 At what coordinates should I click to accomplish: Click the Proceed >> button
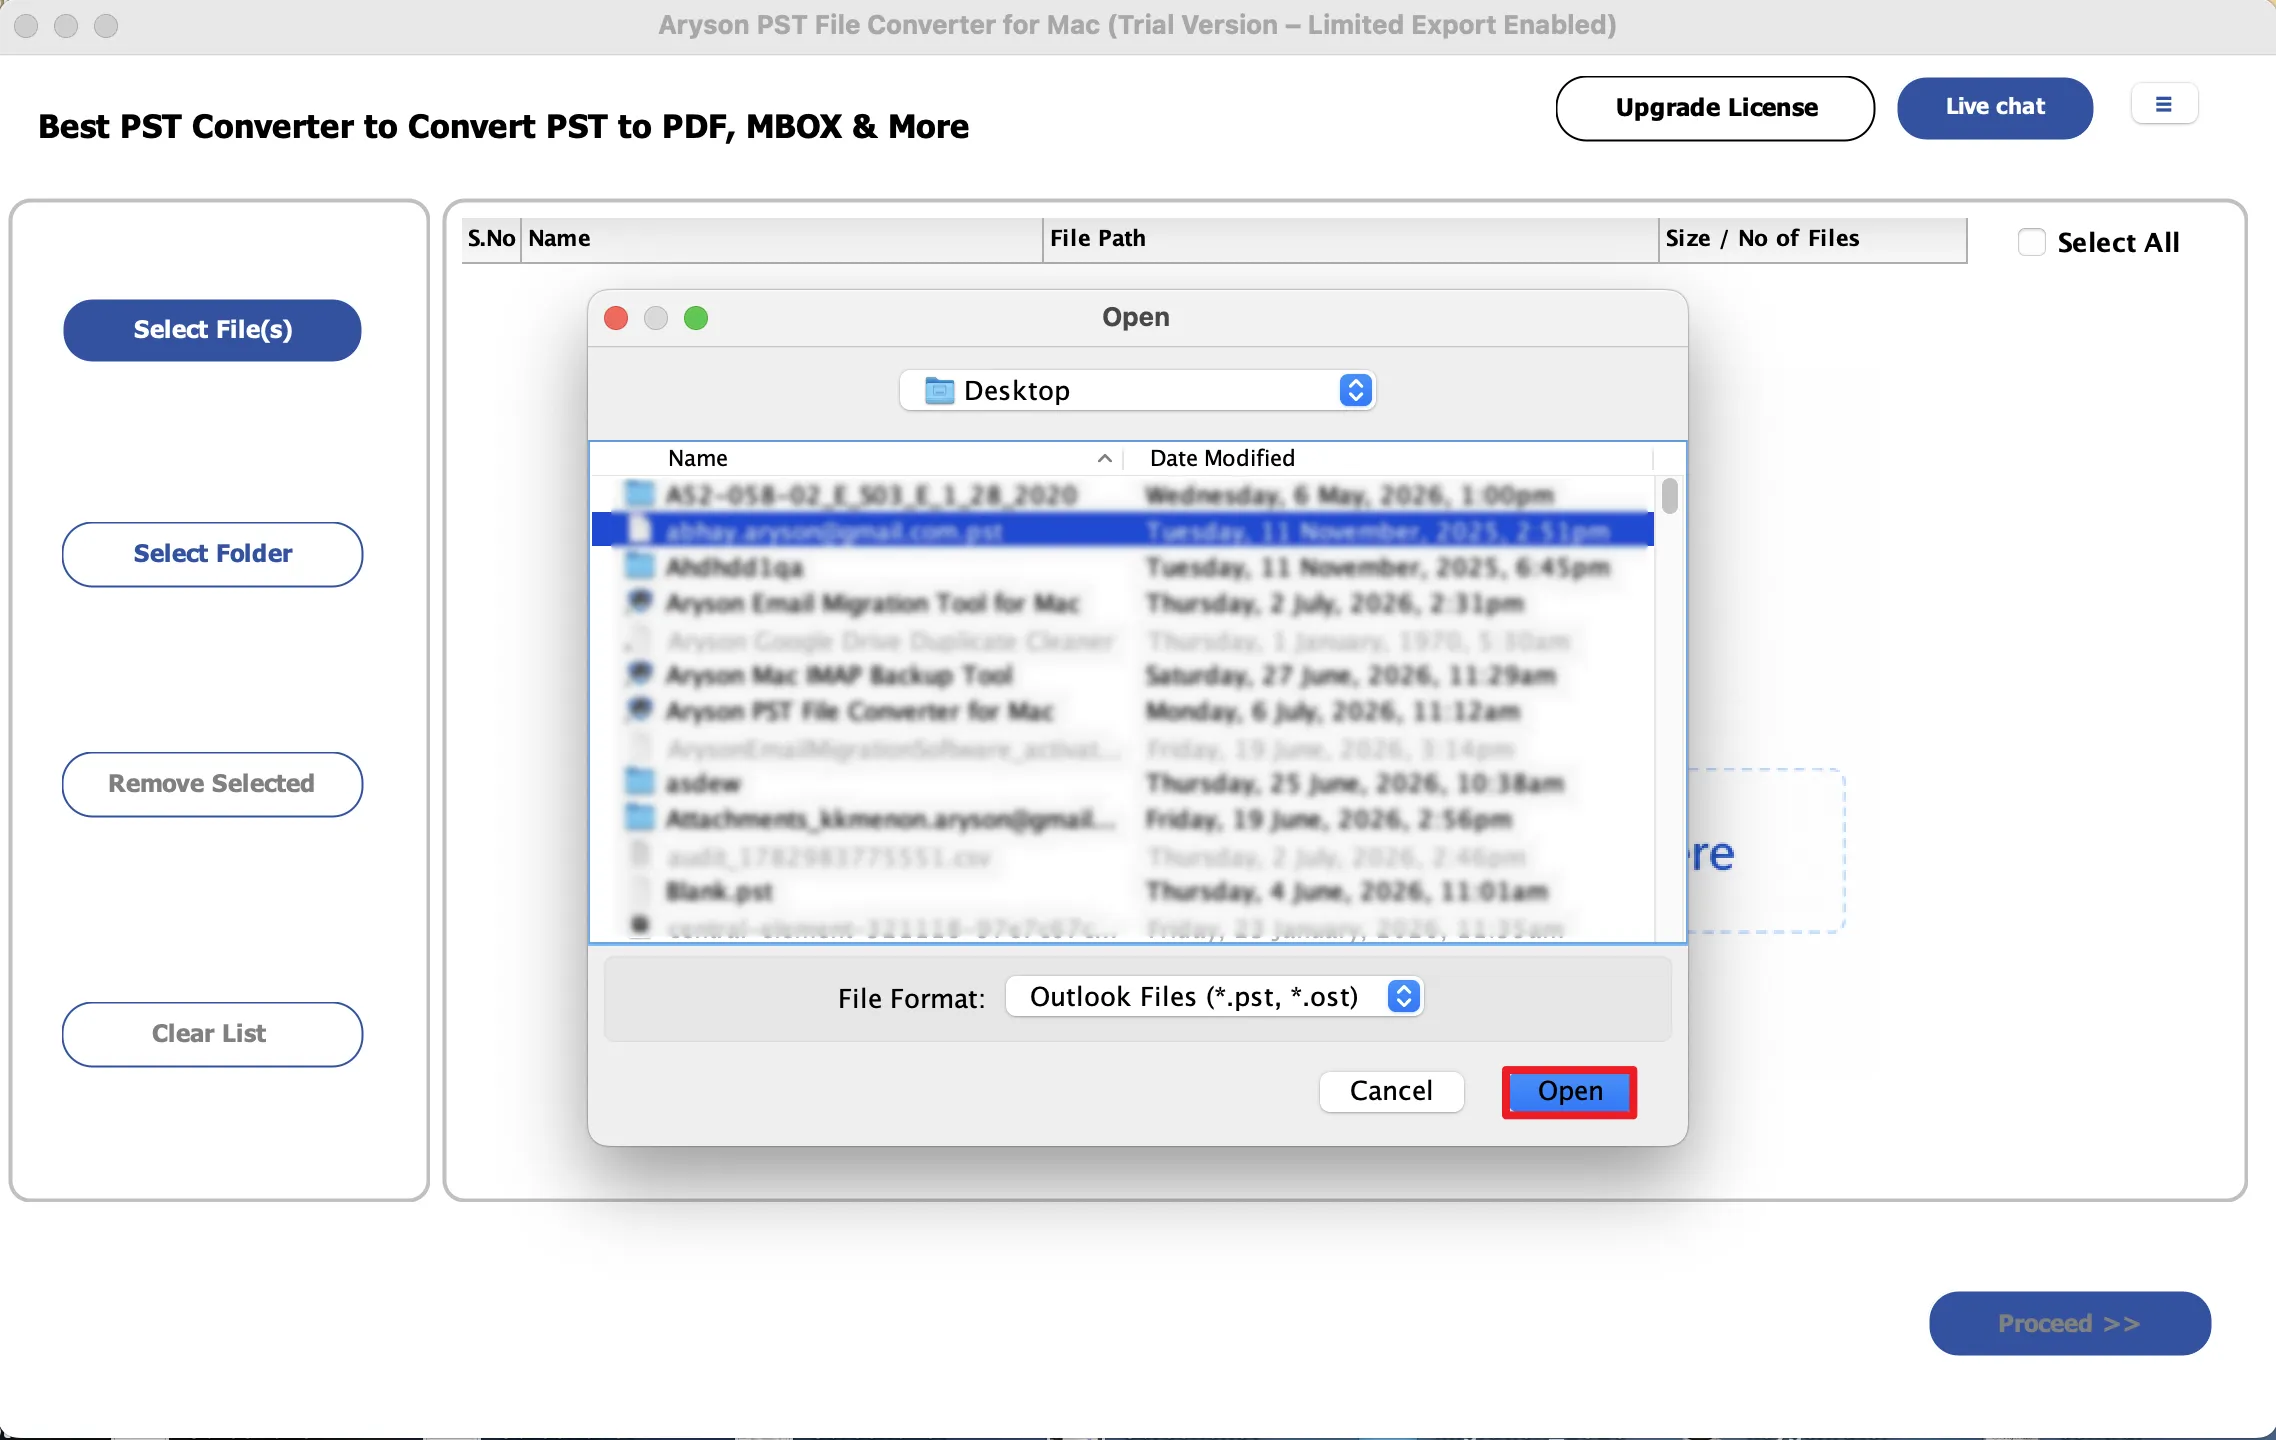pos(2070,1323)
